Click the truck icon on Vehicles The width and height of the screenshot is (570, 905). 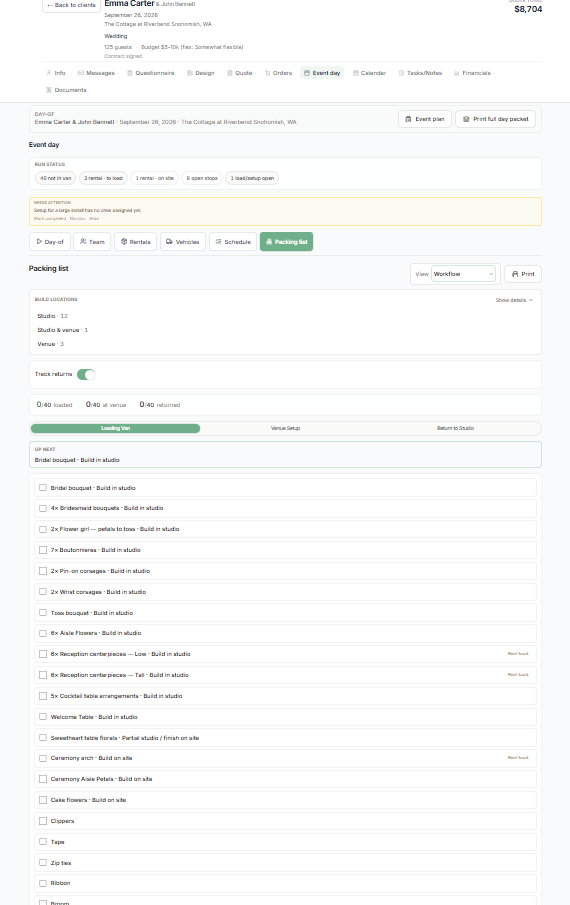point(169,242)
